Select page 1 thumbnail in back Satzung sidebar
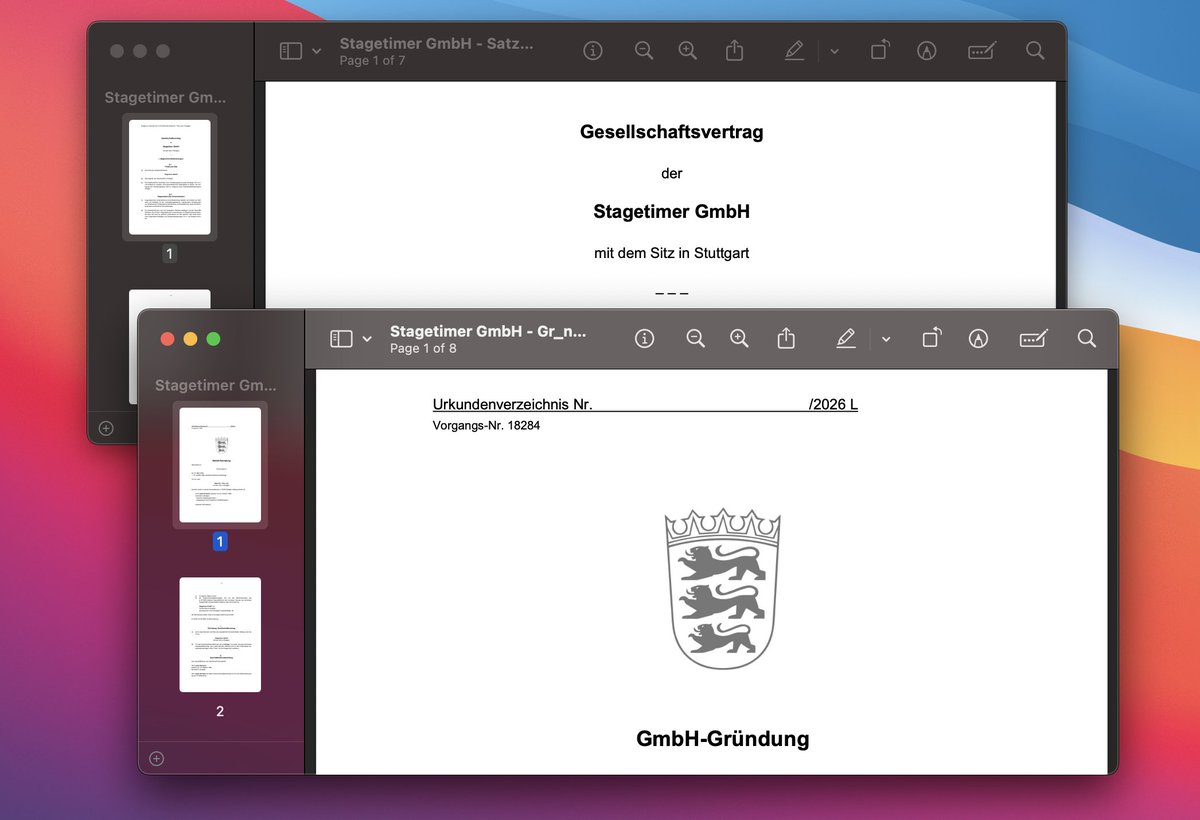1200x820 pixels. tap(170, 177)
